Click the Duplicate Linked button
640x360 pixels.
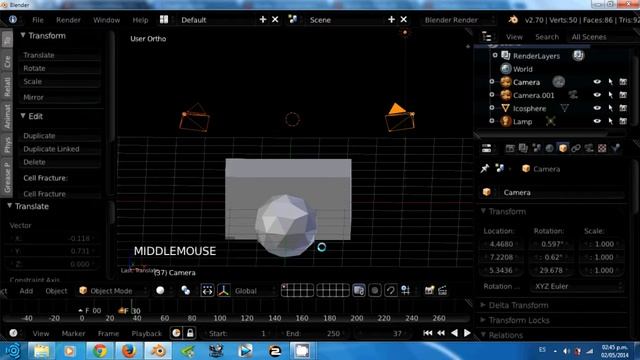(60, 149)
